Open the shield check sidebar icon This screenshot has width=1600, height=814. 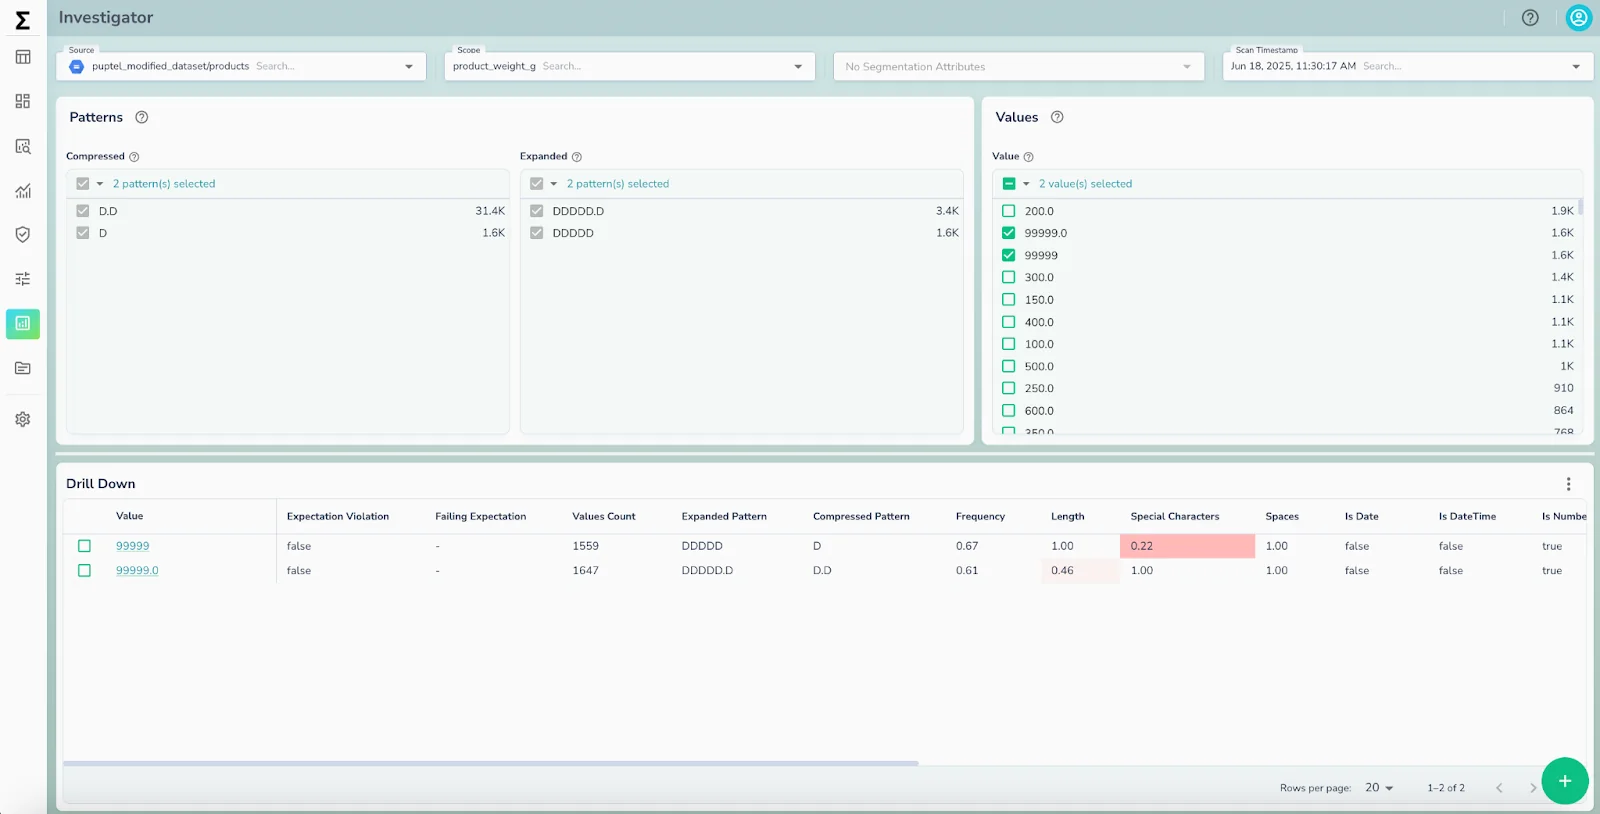point(23,234)
